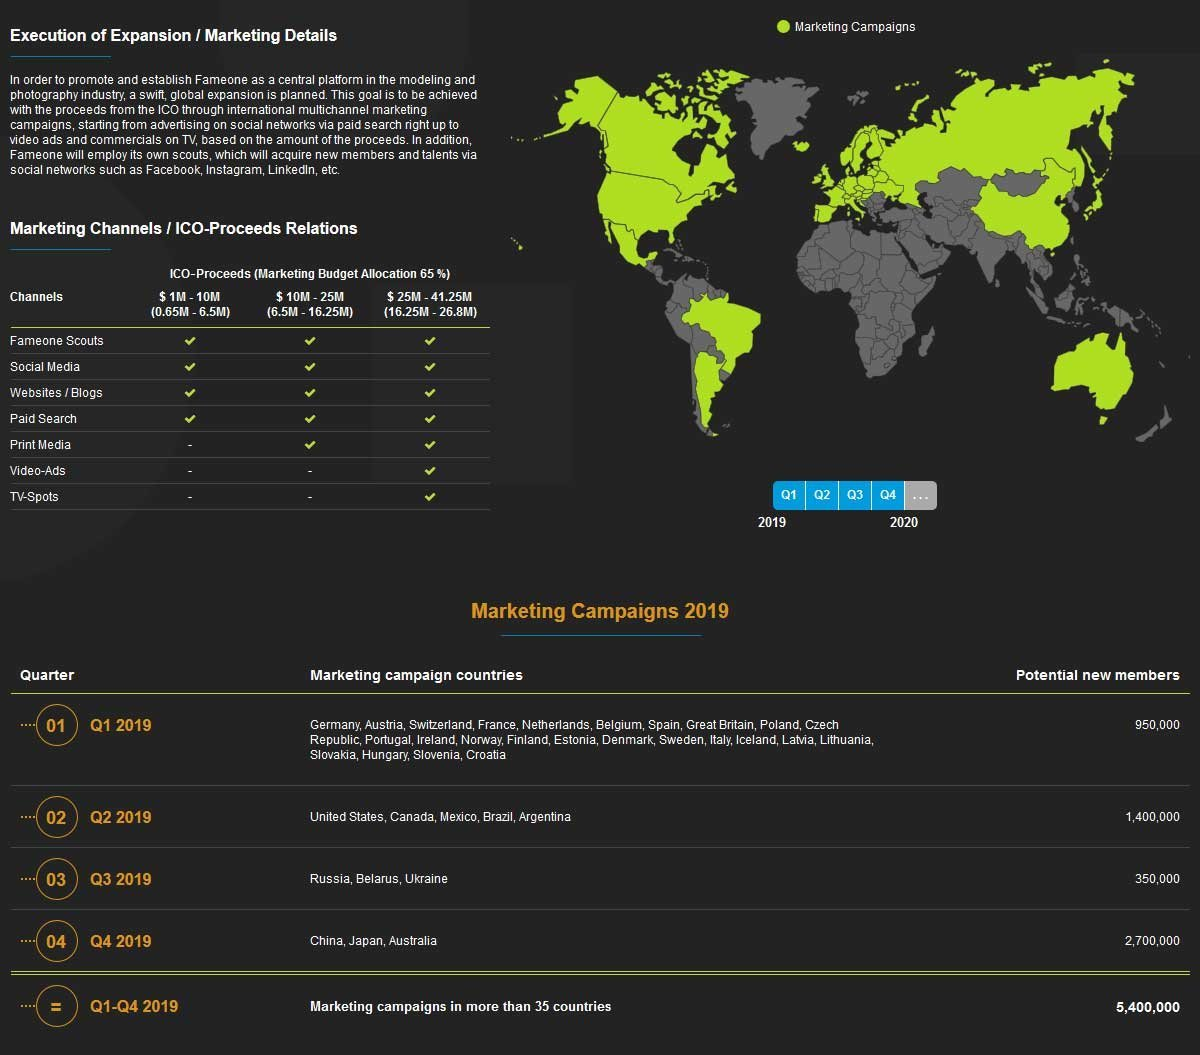Screen dimensions: 1200x1055
Task: Click the 01 circle for Q1 2019
Action: [x=56, y=725]
